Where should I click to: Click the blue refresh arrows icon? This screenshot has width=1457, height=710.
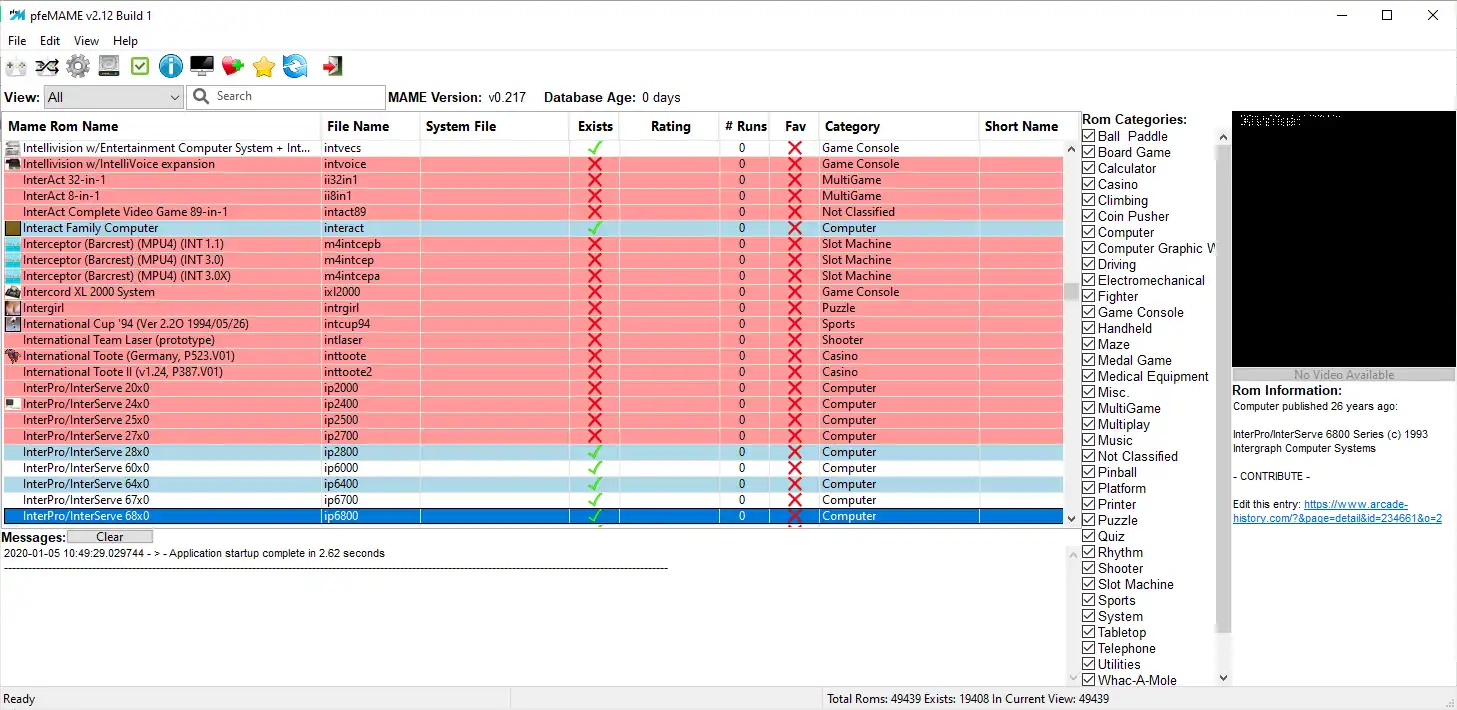click(x=295, y=67)
